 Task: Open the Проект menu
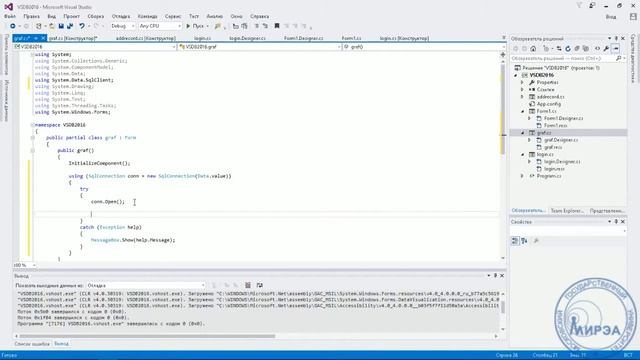tap(71, 16)
